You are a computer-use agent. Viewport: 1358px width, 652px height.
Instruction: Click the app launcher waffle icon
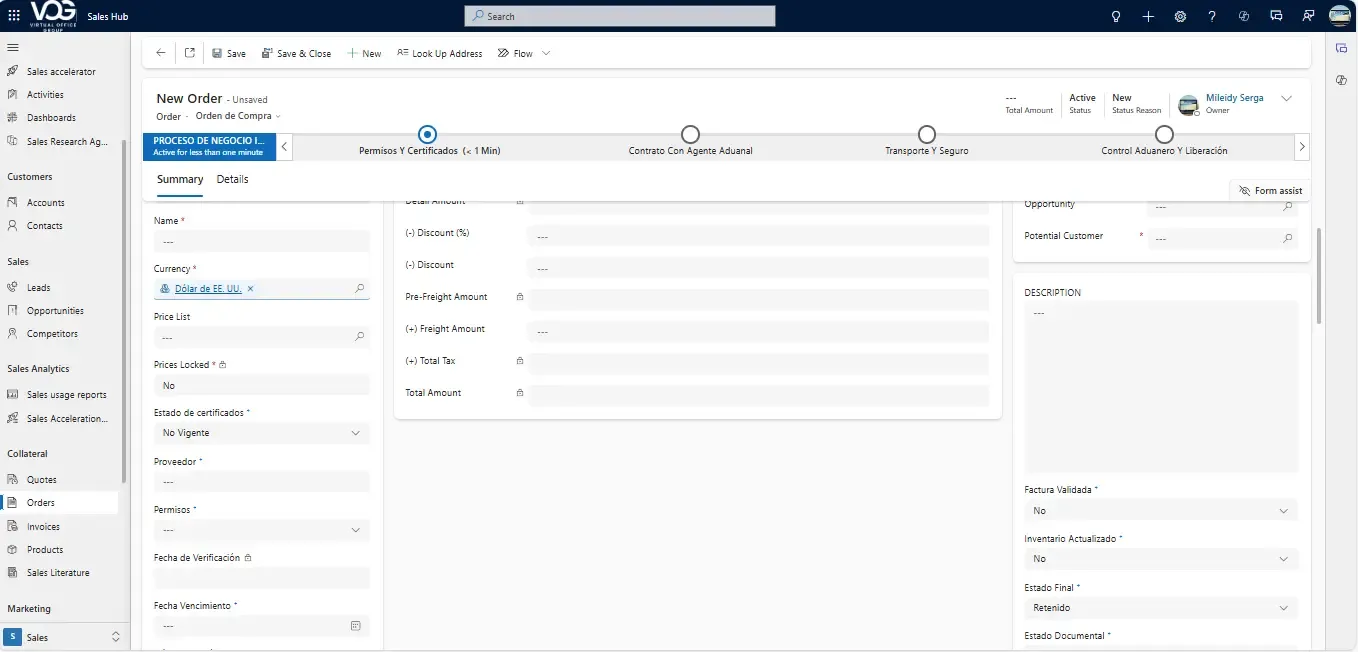pos(13,16)
